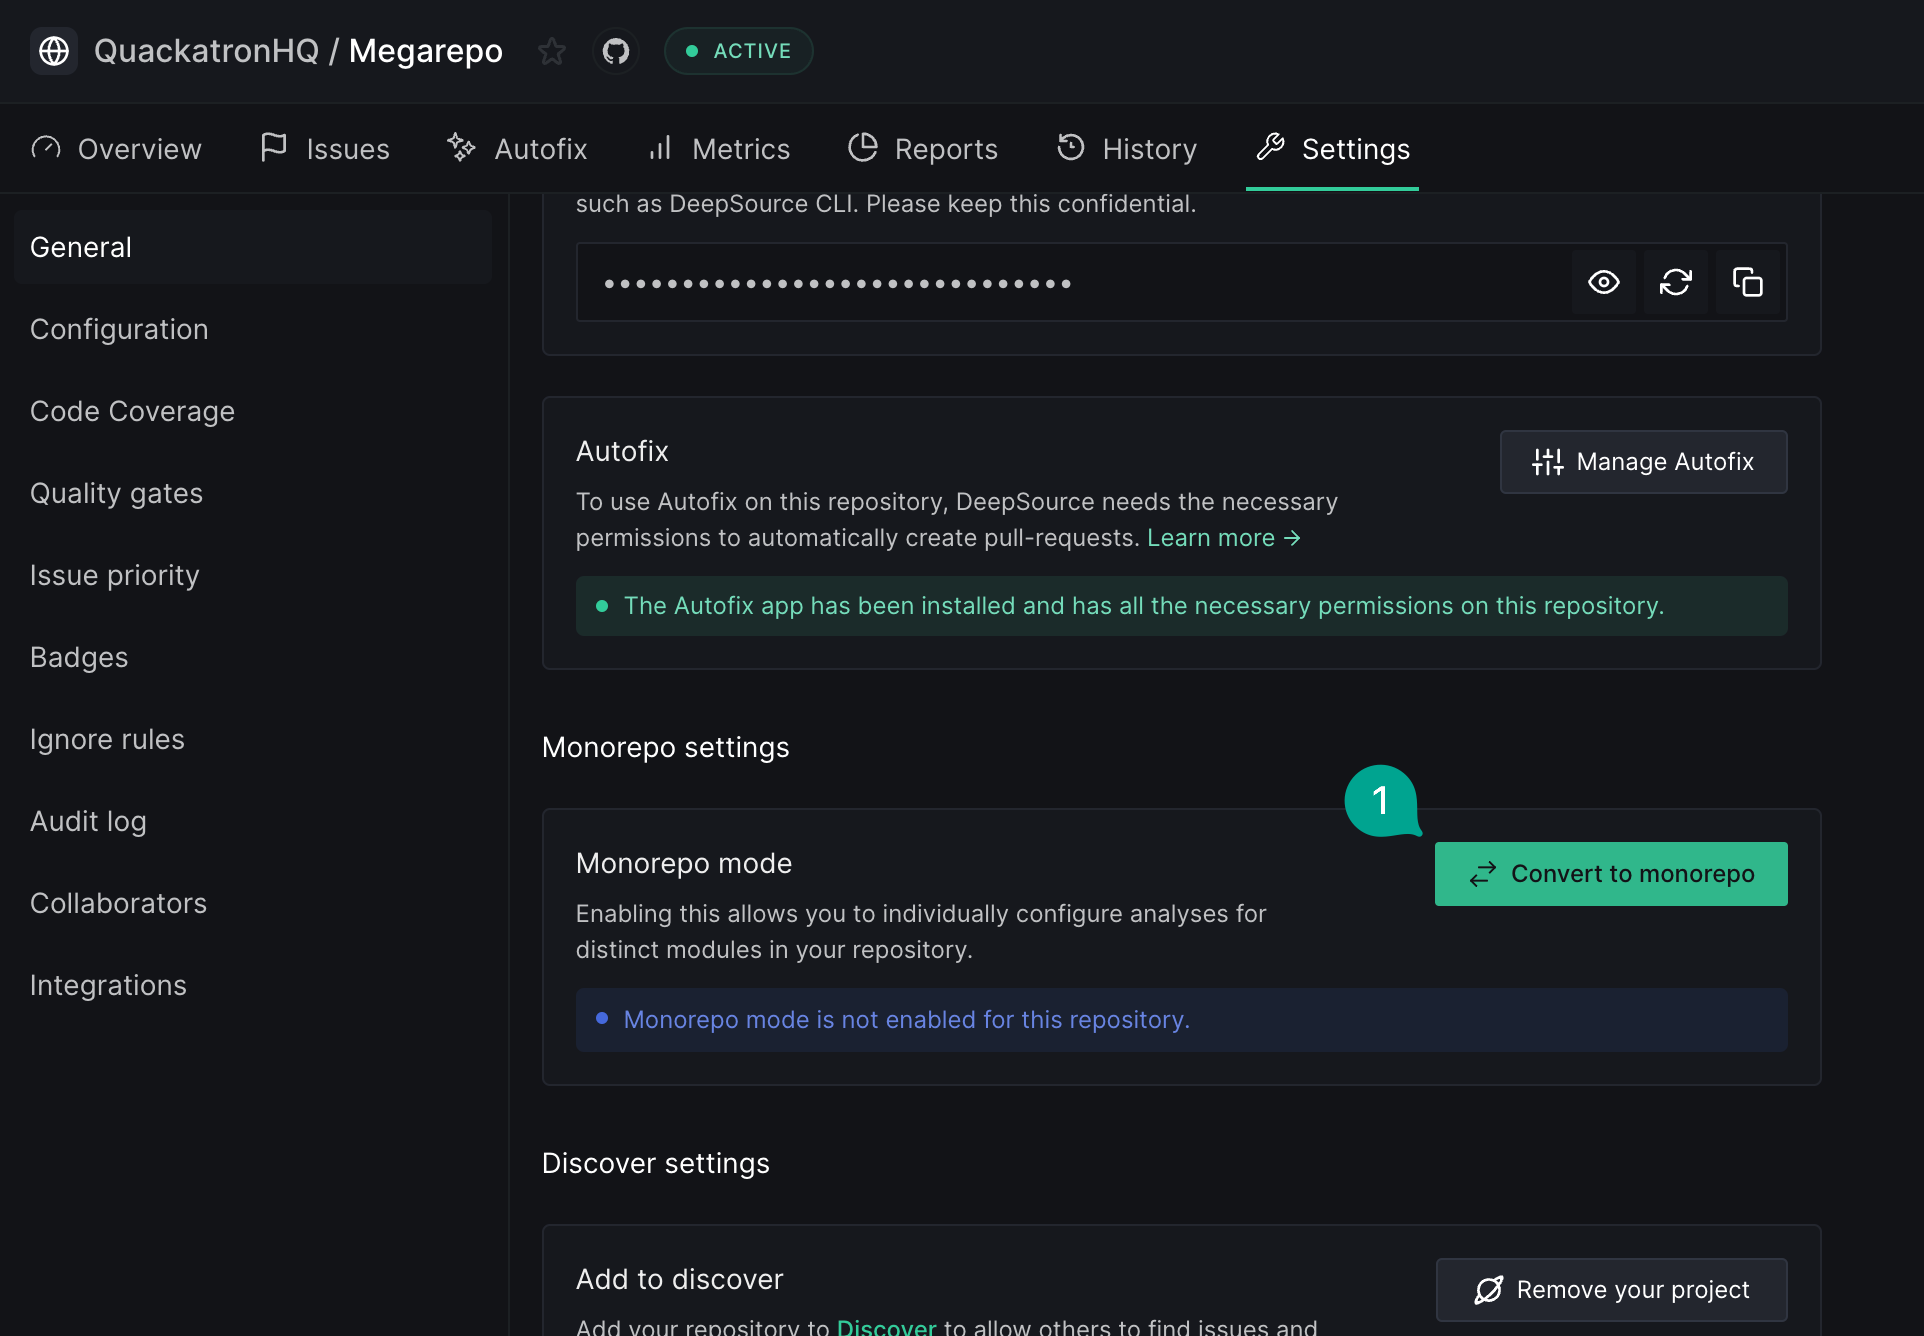
Task: Go to the Autofix tab
Action: point(518,149)
